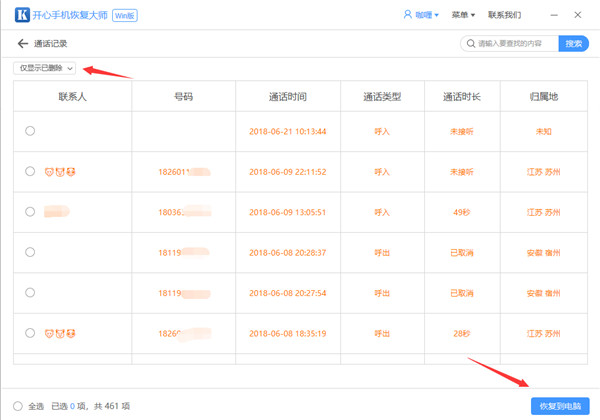Click the user account icon
This screenshot has width=600, height=420.
(408, 15)
